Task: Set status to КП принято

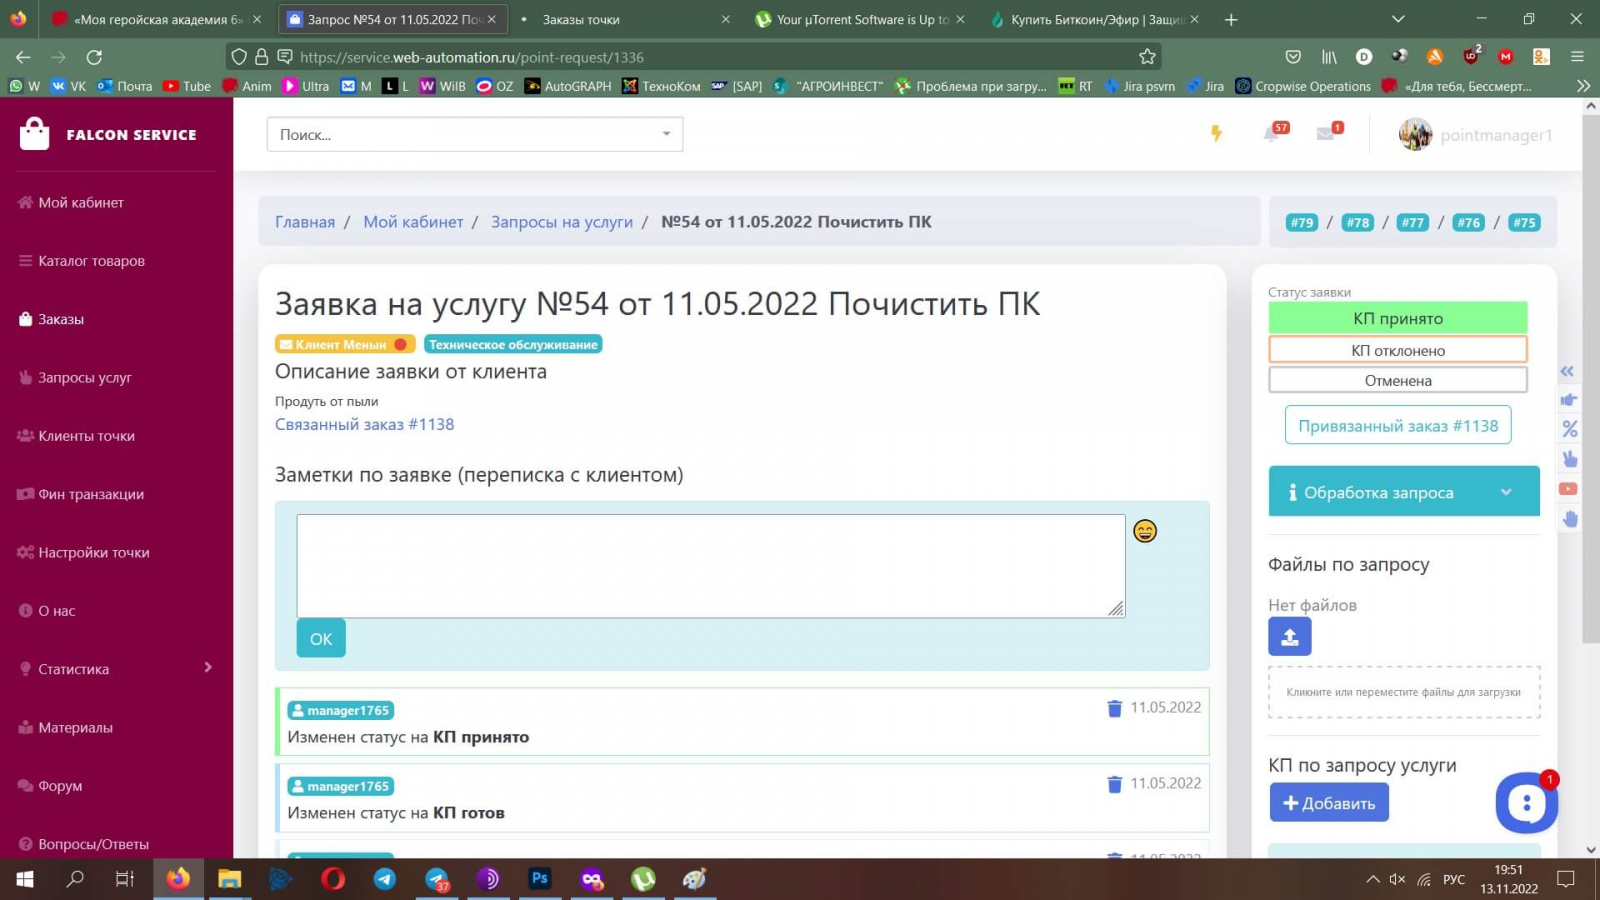Action: coord(1398,318)
